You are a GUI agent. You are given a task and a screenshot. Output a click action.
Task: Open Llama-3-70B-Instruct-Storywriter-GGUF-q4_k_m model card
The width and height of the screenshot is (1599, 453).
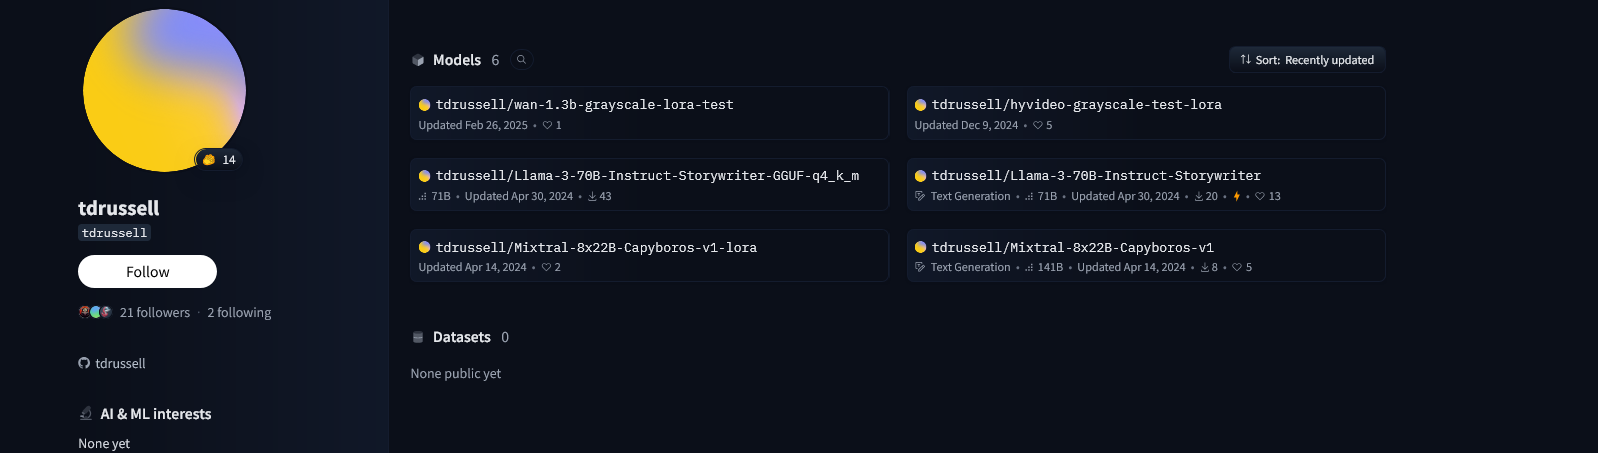click(647, 175)
